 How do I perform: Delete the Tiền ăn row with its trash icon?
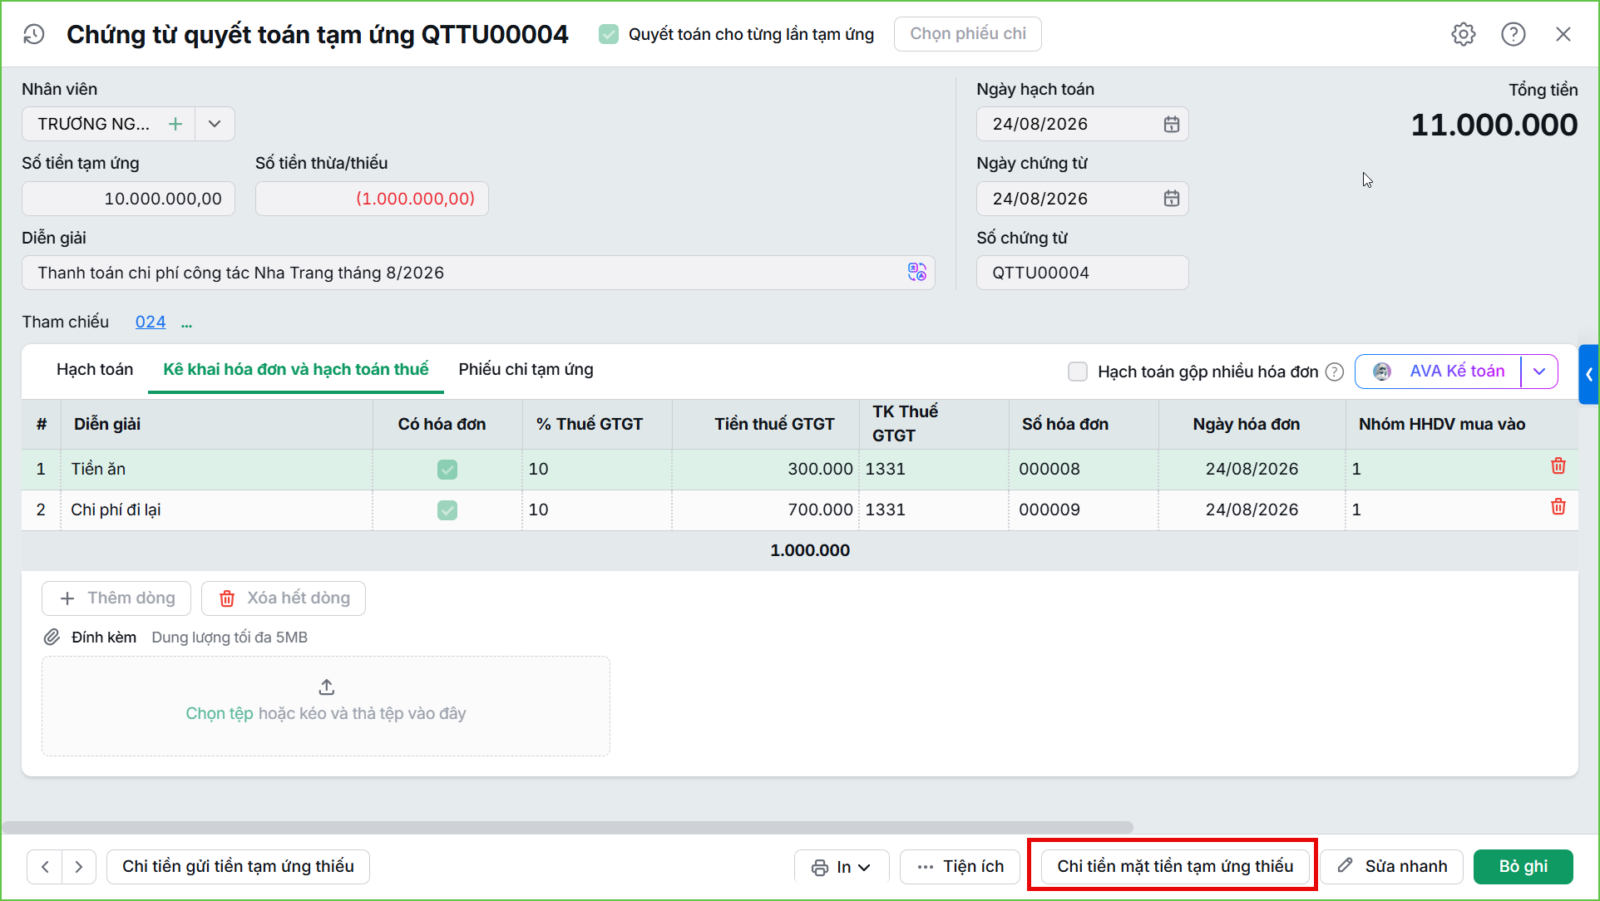(x=1558, y=466)
